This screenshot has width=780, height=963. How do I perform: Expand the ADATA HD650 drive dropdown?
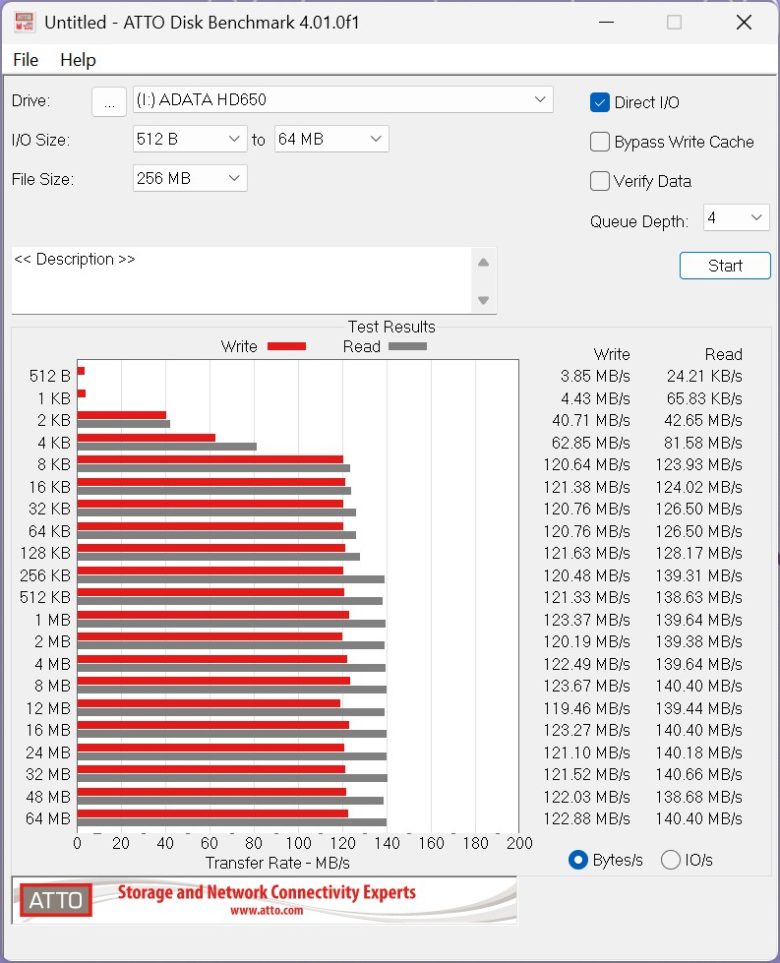tap(343, 99)
